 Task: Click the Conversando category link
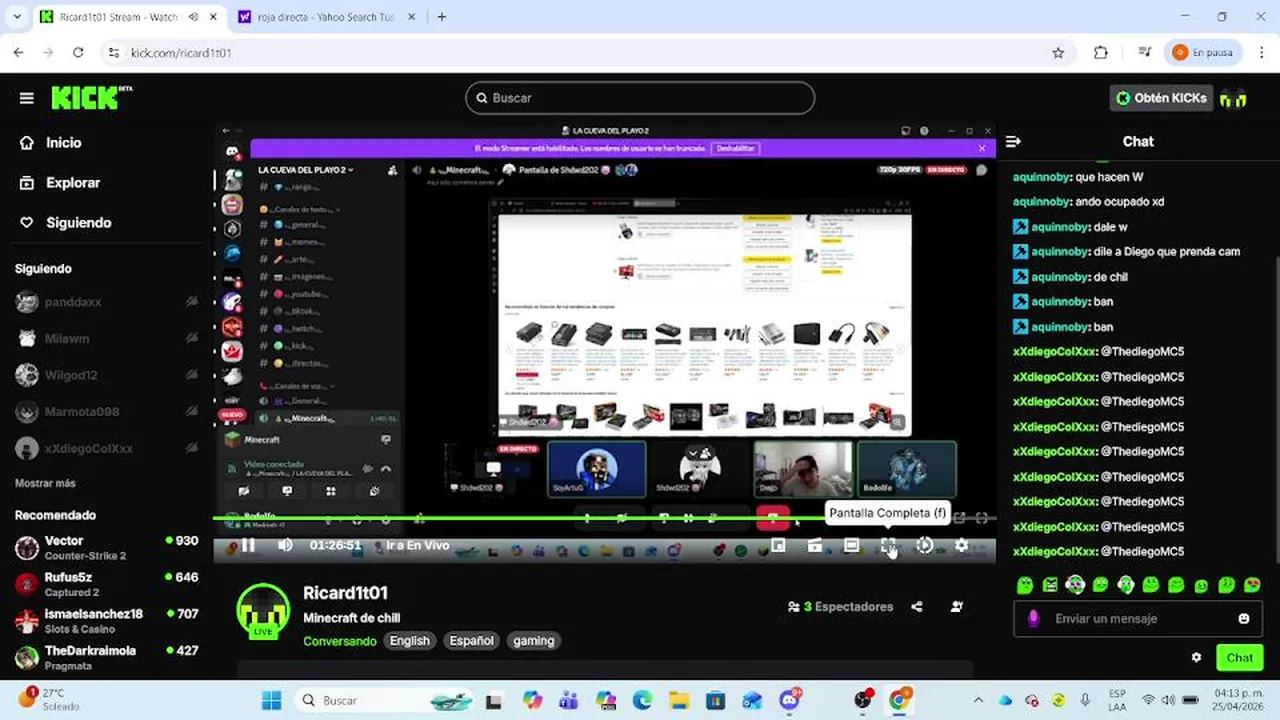(x=340, y=641)
